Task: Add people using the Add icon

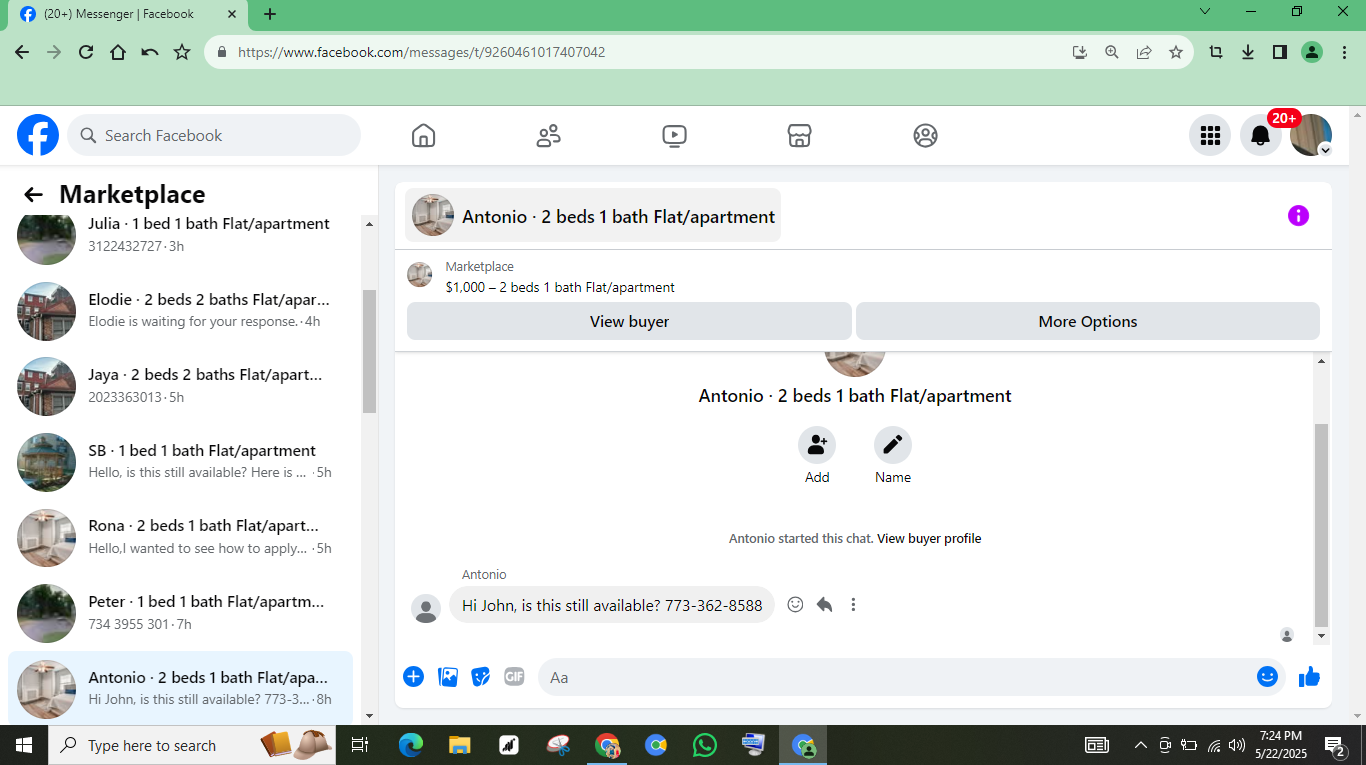Action: click(x=817, y=445)
